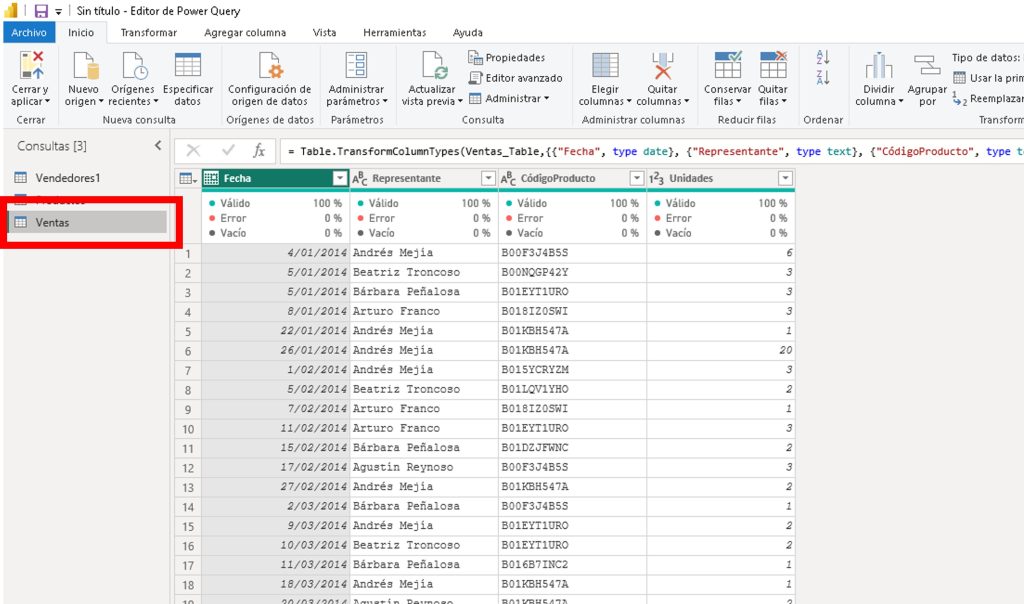
Task: Open the Agregar columna tab
Action: click(x=244, y=32)
